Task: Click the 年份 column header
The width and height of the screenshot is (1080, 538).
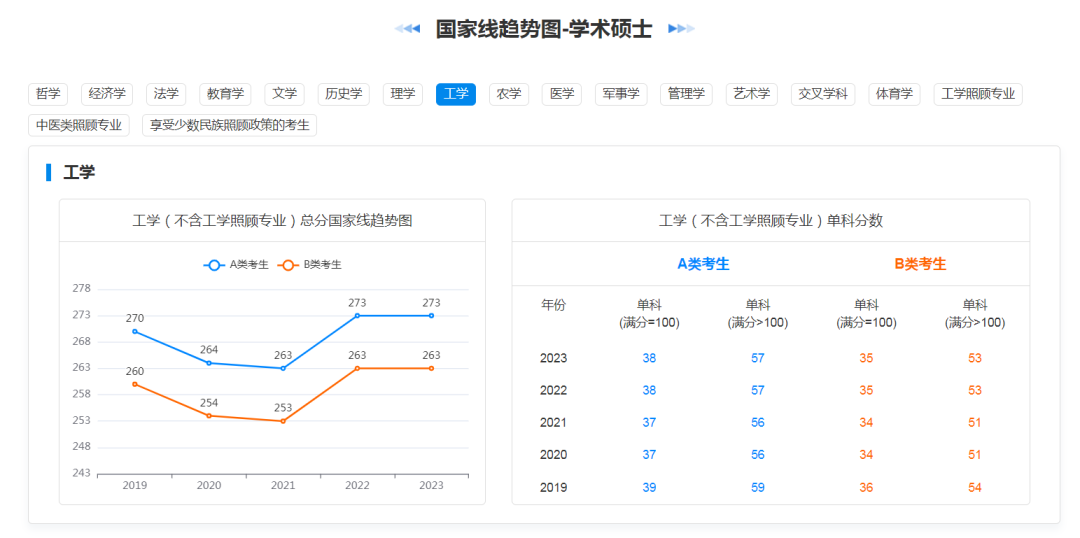Action: [x=553, y=305]
